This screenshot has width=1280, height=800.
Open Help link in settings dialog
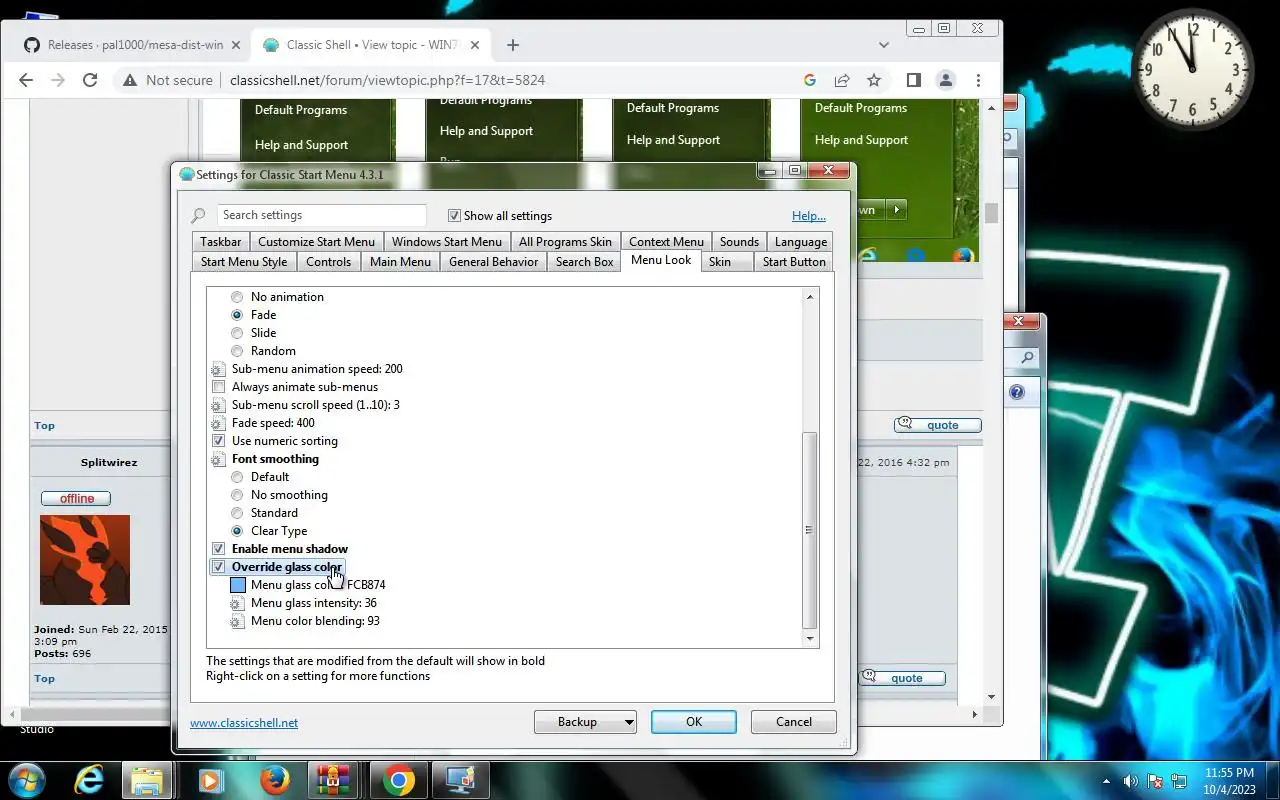coord(809,216)
